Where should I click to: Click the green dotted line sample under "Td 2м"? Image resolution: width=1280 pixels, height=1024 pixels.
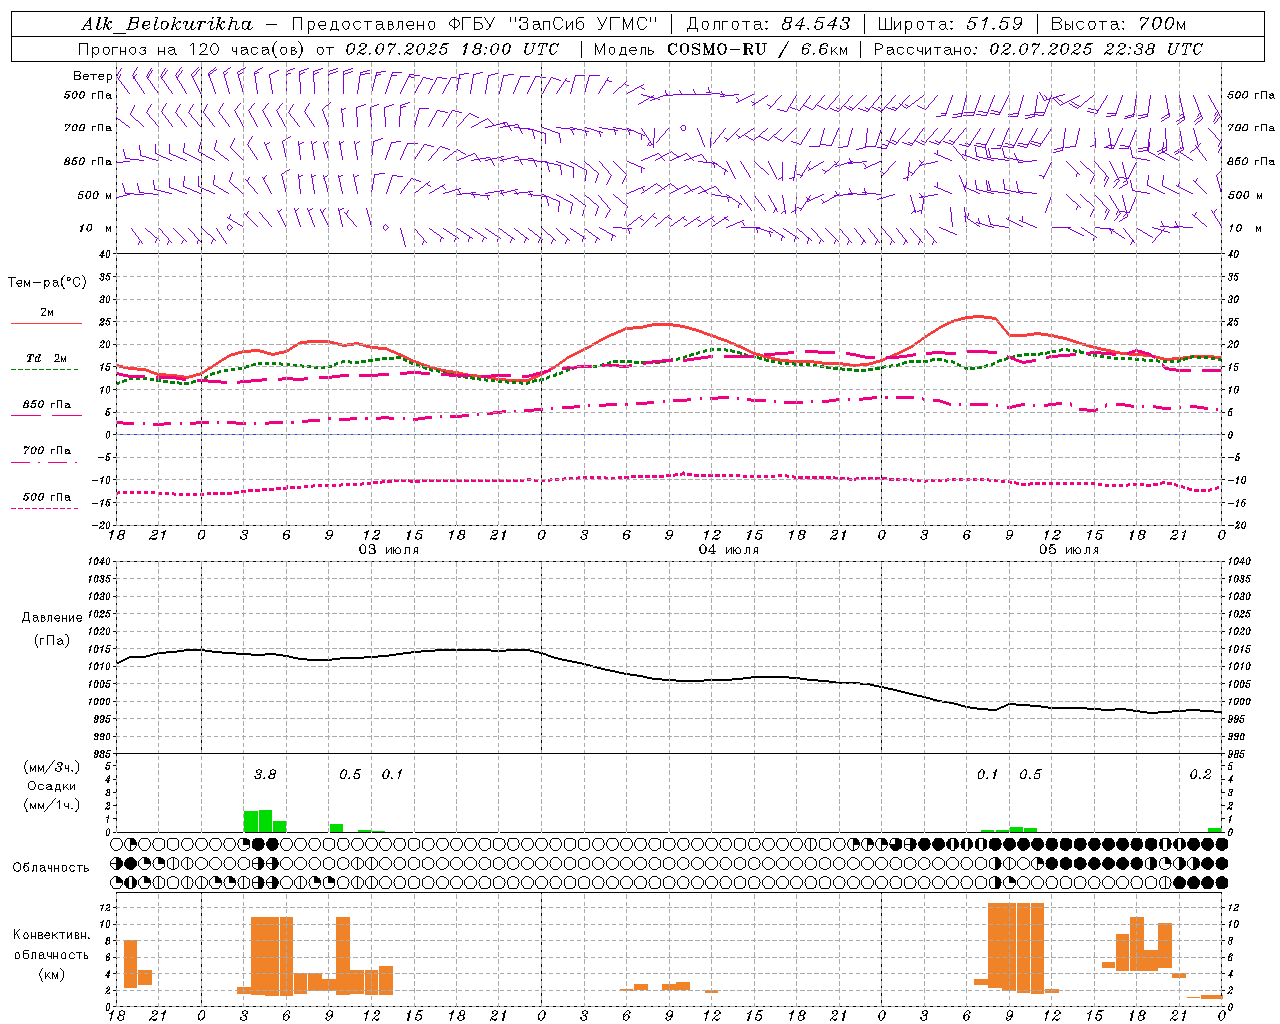(x=44, y=370)
